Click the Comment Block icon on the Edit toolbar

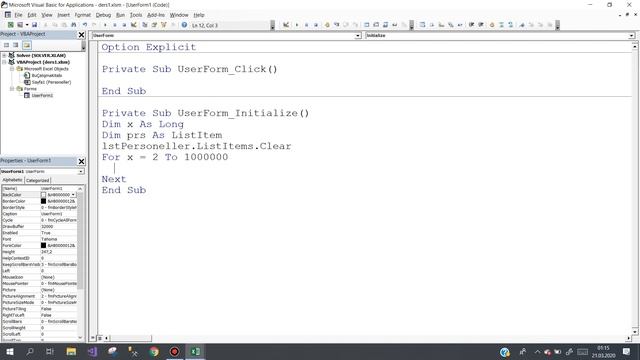501,25
